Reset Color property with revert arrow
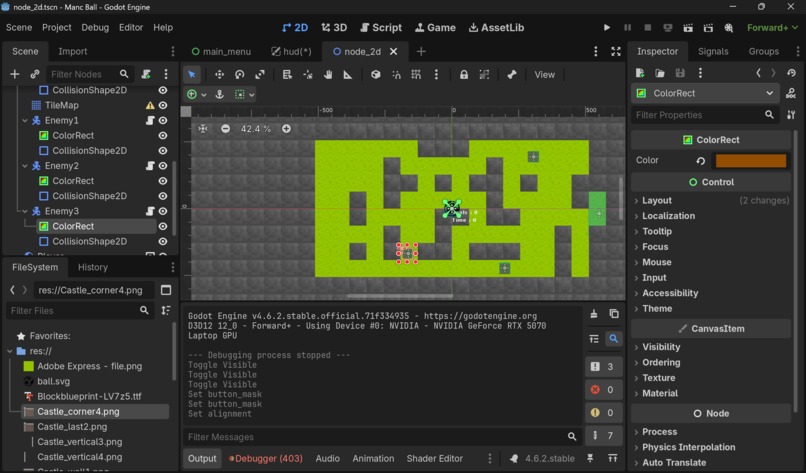806x473 pixels. (x=700, y=160)
